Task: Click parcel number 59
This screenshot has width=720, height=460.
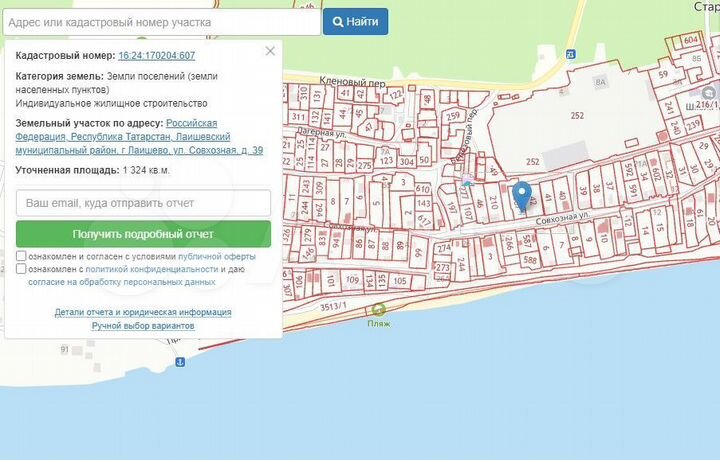Action: (x=663, y=74)
